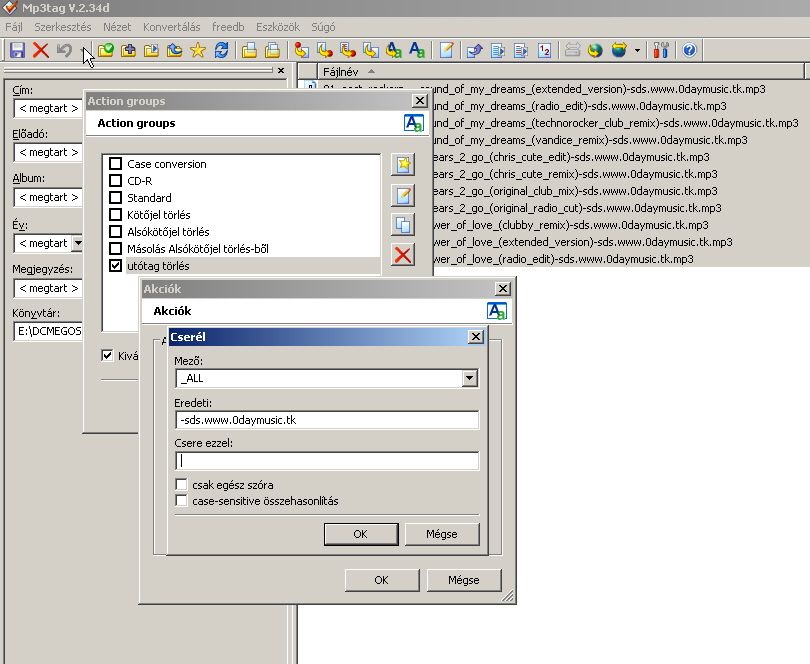Screen dimensions: 810x664
Task: Click the red X delete action group icon
Action: tap(403, 254)
